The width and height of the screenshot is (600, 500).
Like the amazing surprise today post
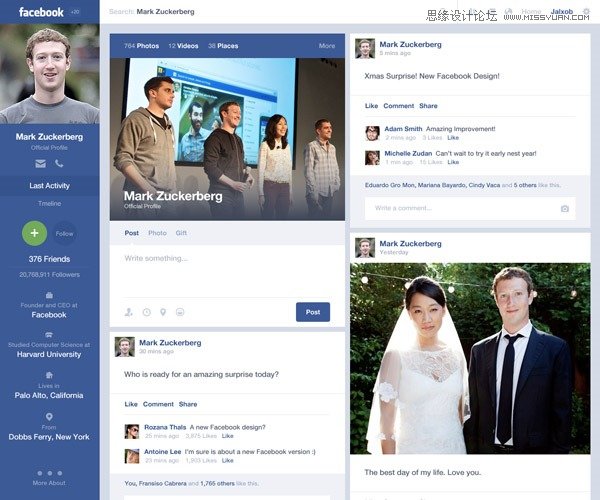coord(131,404)
